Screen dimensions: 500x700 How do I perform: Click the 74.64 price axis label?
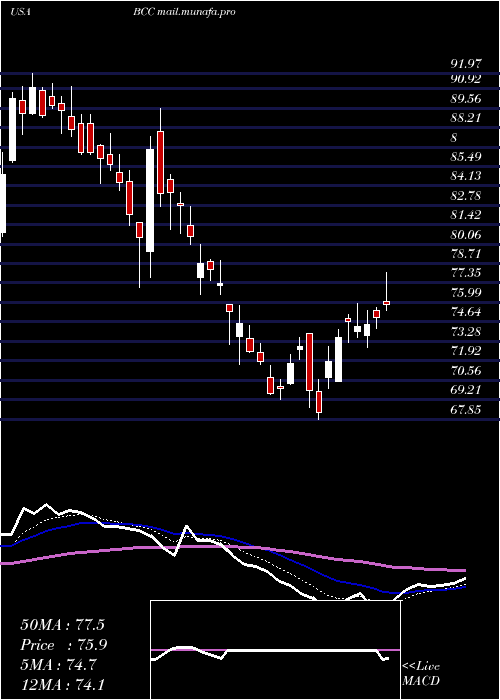coord(466,312)
